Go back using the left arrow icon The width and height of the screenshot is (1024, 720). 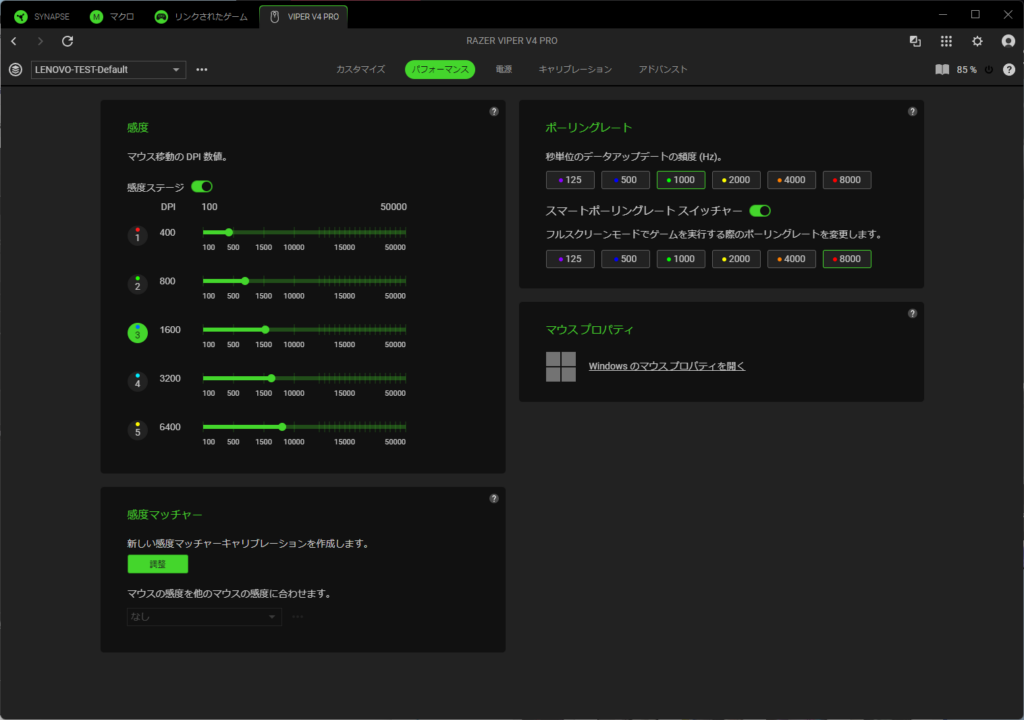click(14, 41)
